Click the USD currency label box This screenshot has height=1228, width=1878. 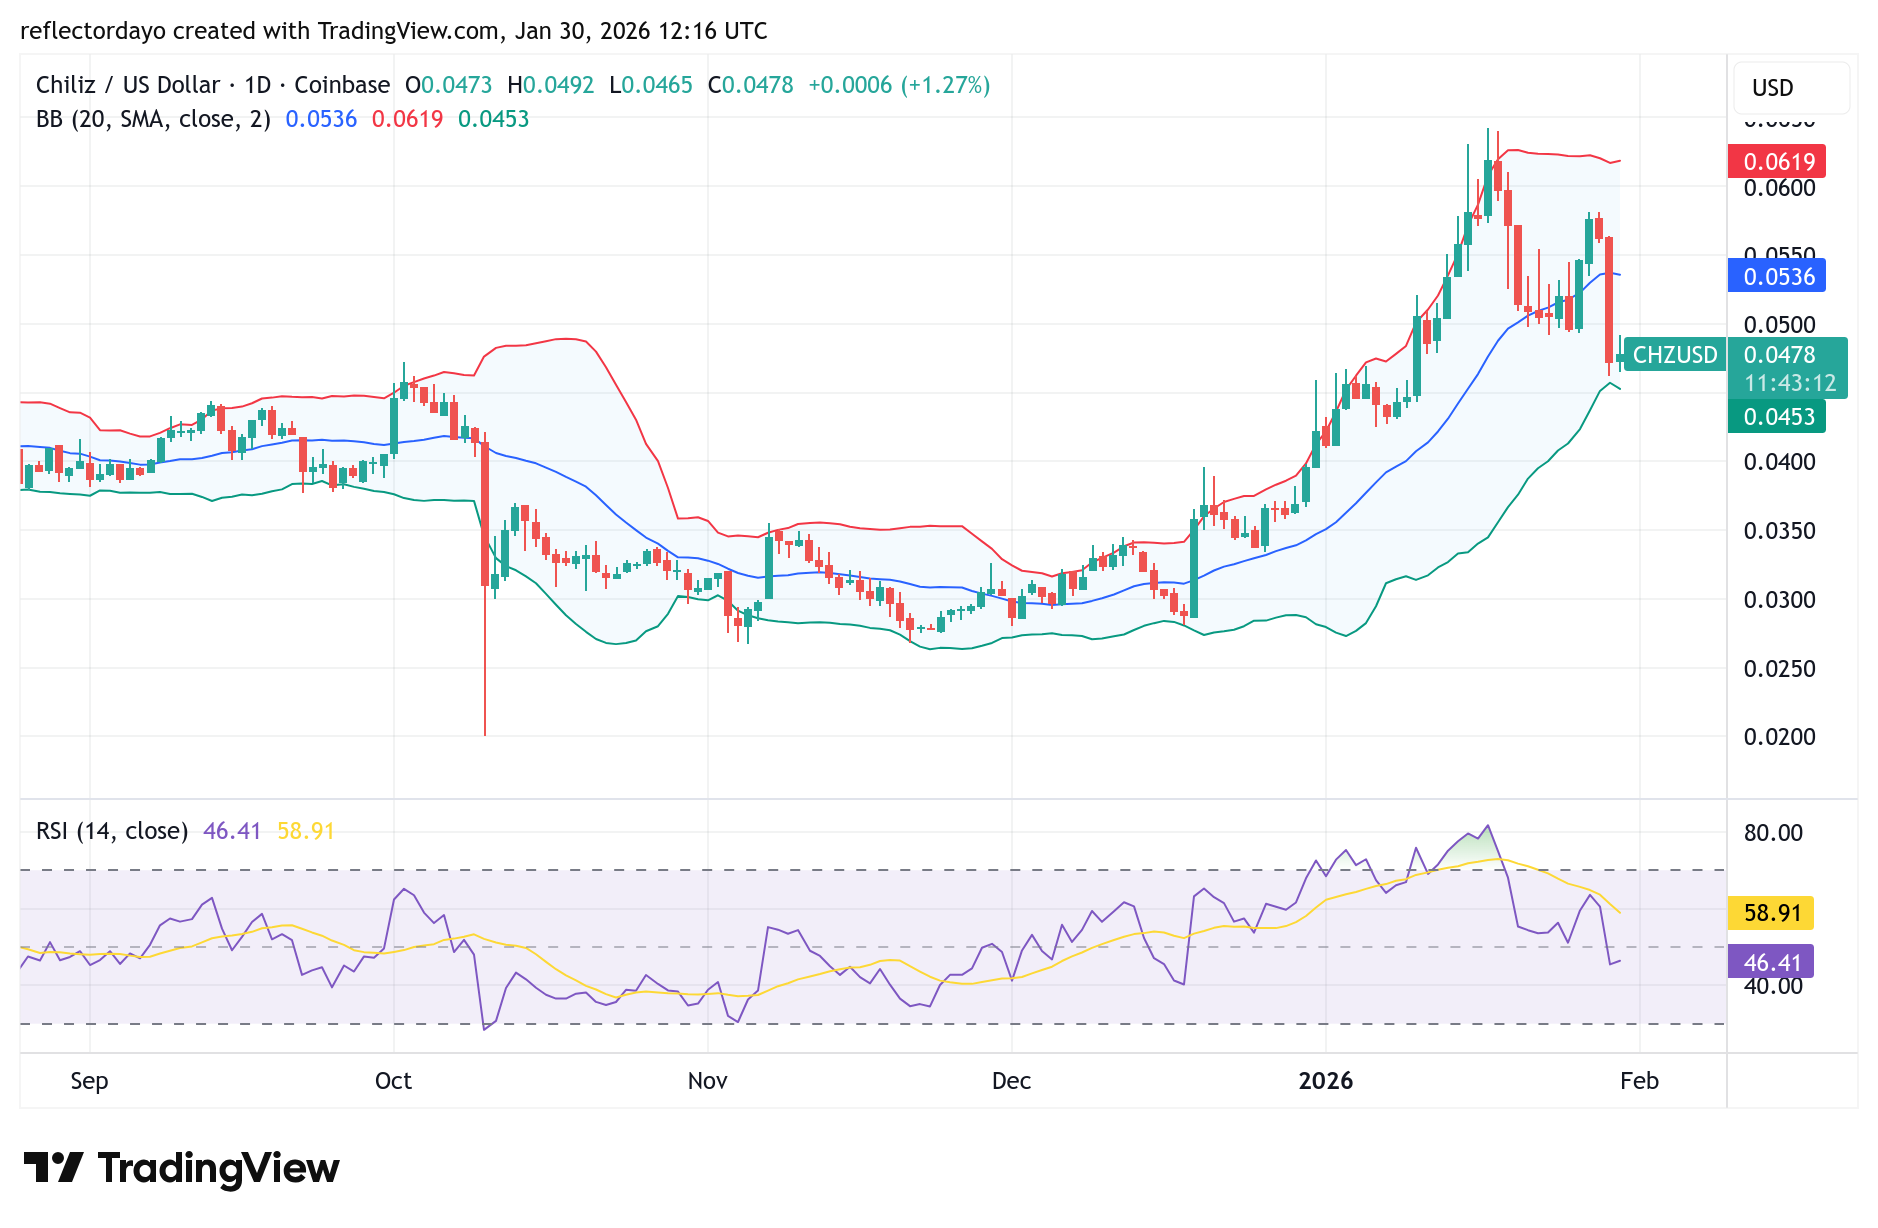pyautogui.click(x=1792, y=88)
